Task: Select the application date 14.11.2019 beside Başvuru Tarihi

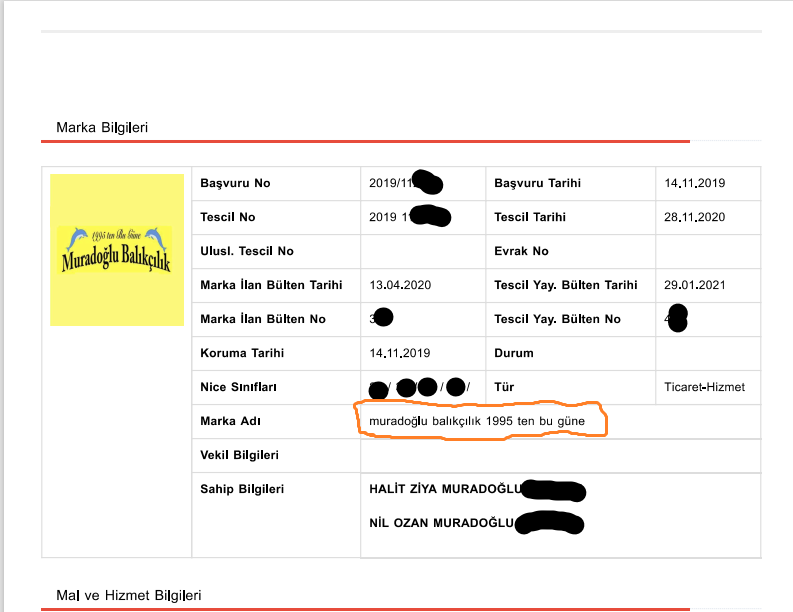Action: pos(694,183)
